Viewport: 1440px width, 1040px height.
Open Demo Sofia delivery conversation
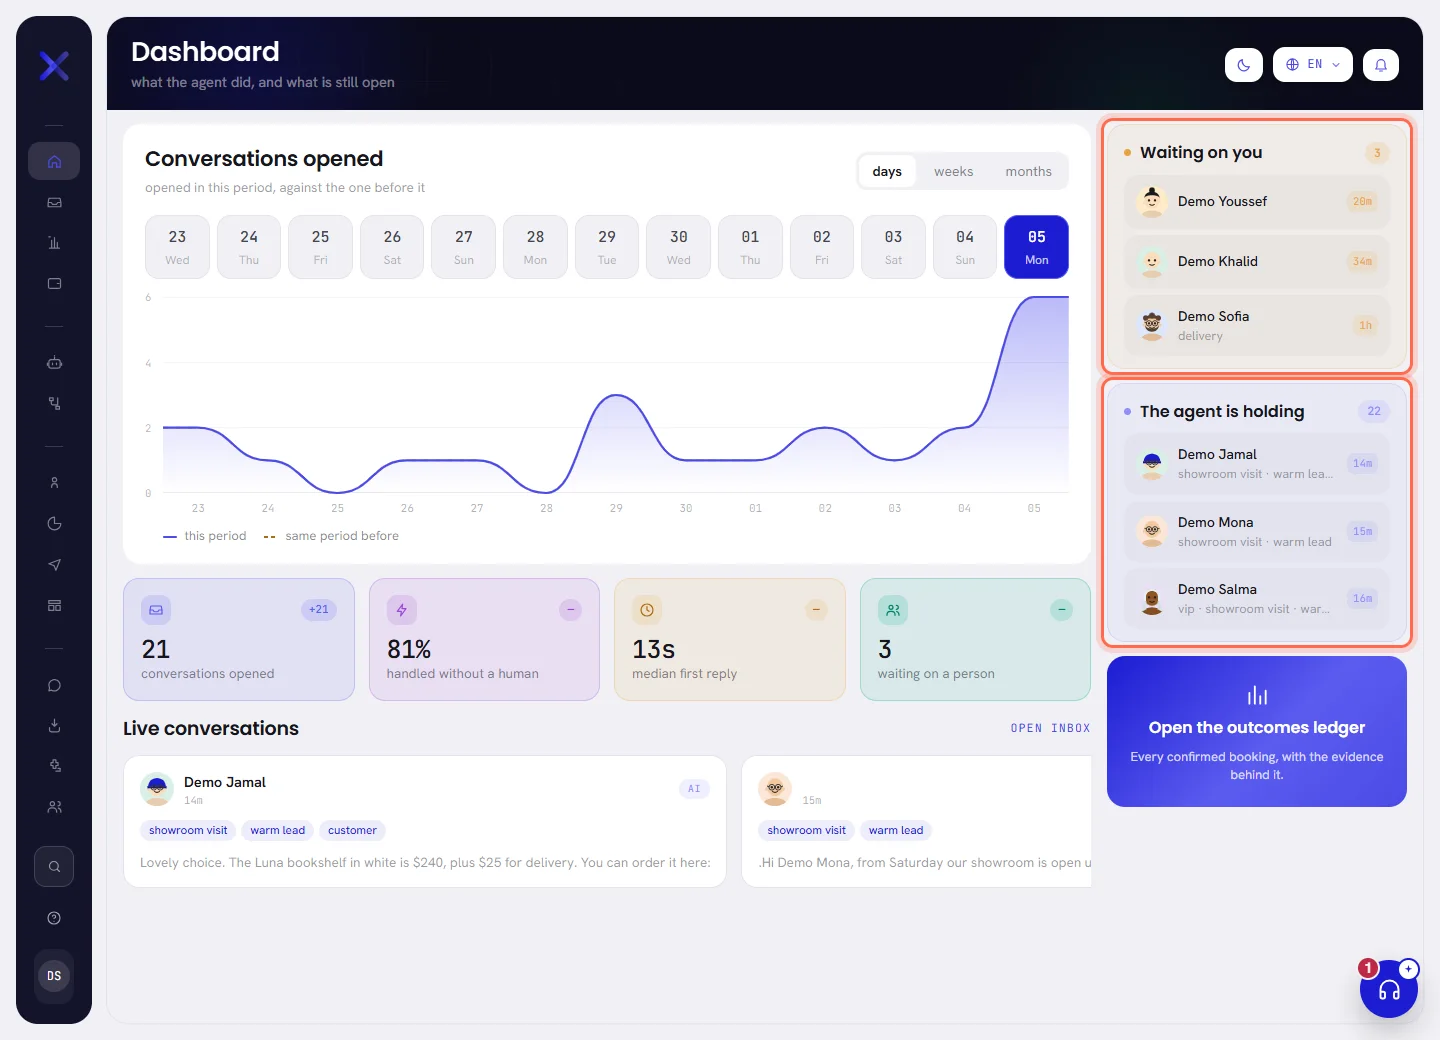coord(1257,326)
